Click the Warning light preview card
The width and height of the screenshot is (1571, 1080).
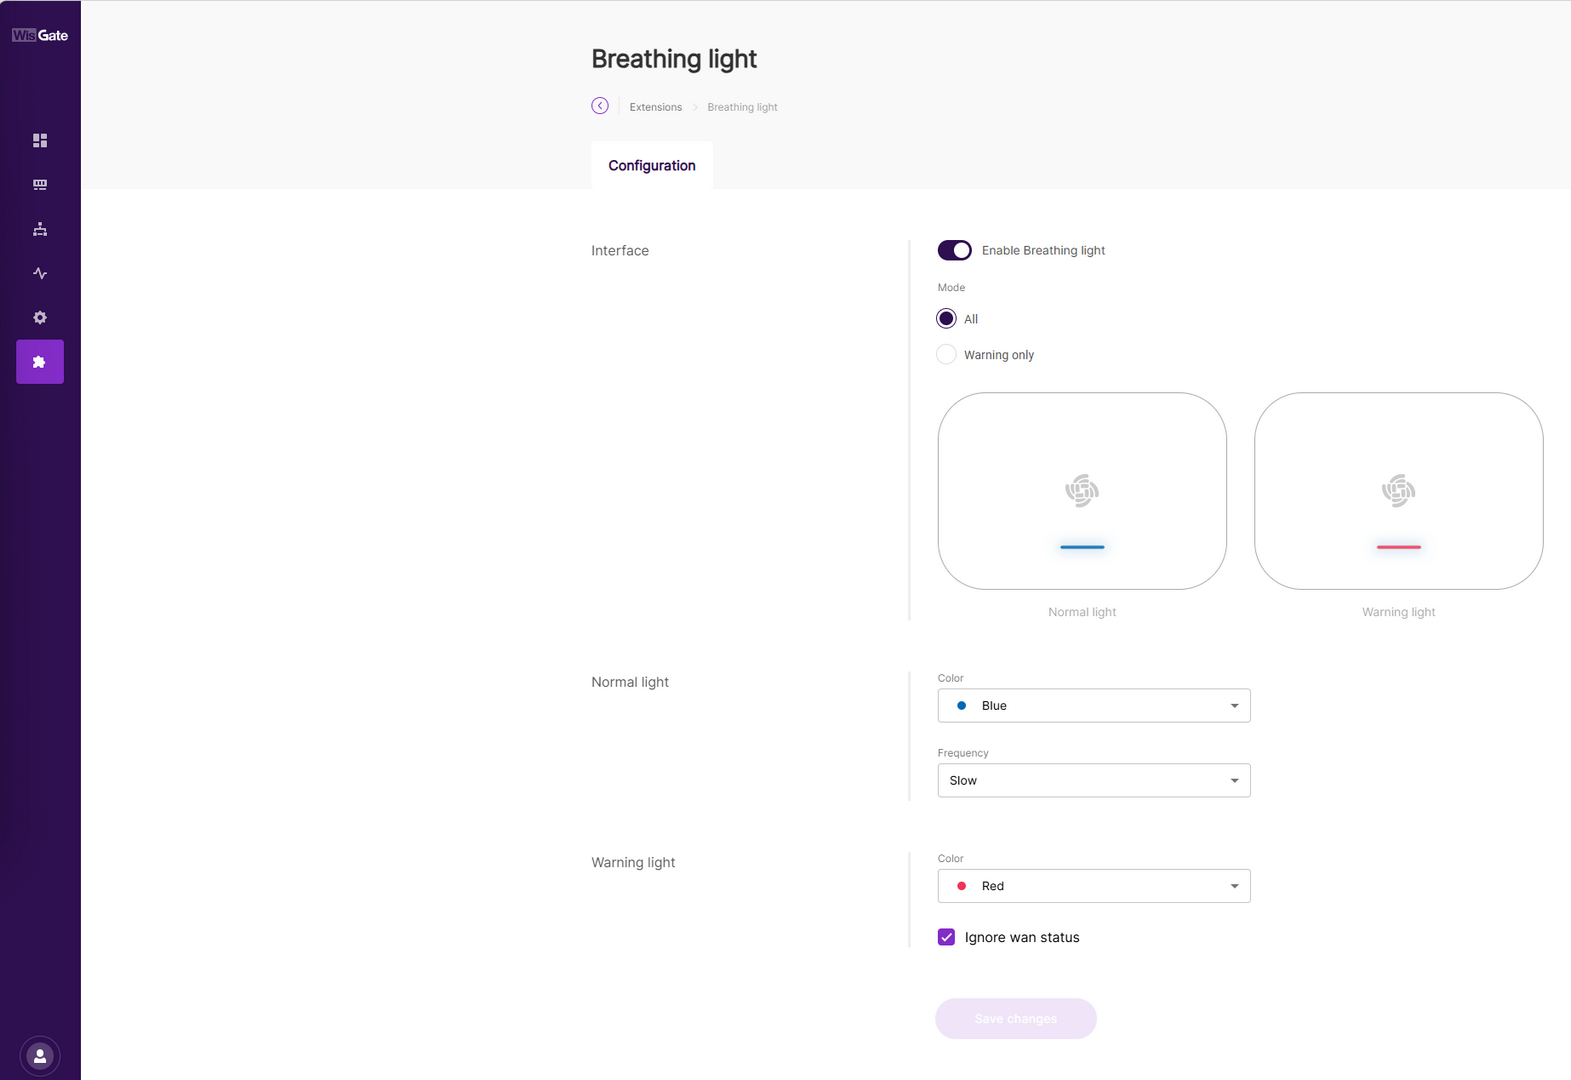click(1398, 491)
